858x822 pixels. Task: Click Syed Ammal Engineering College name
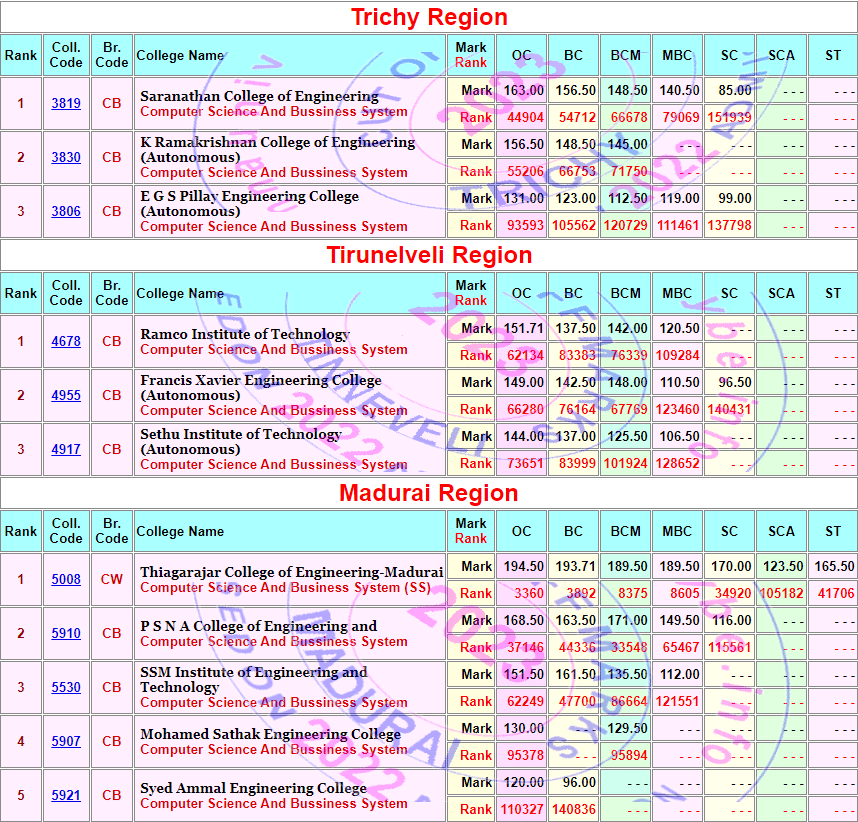pyautogui.click(x=253, y=788)
